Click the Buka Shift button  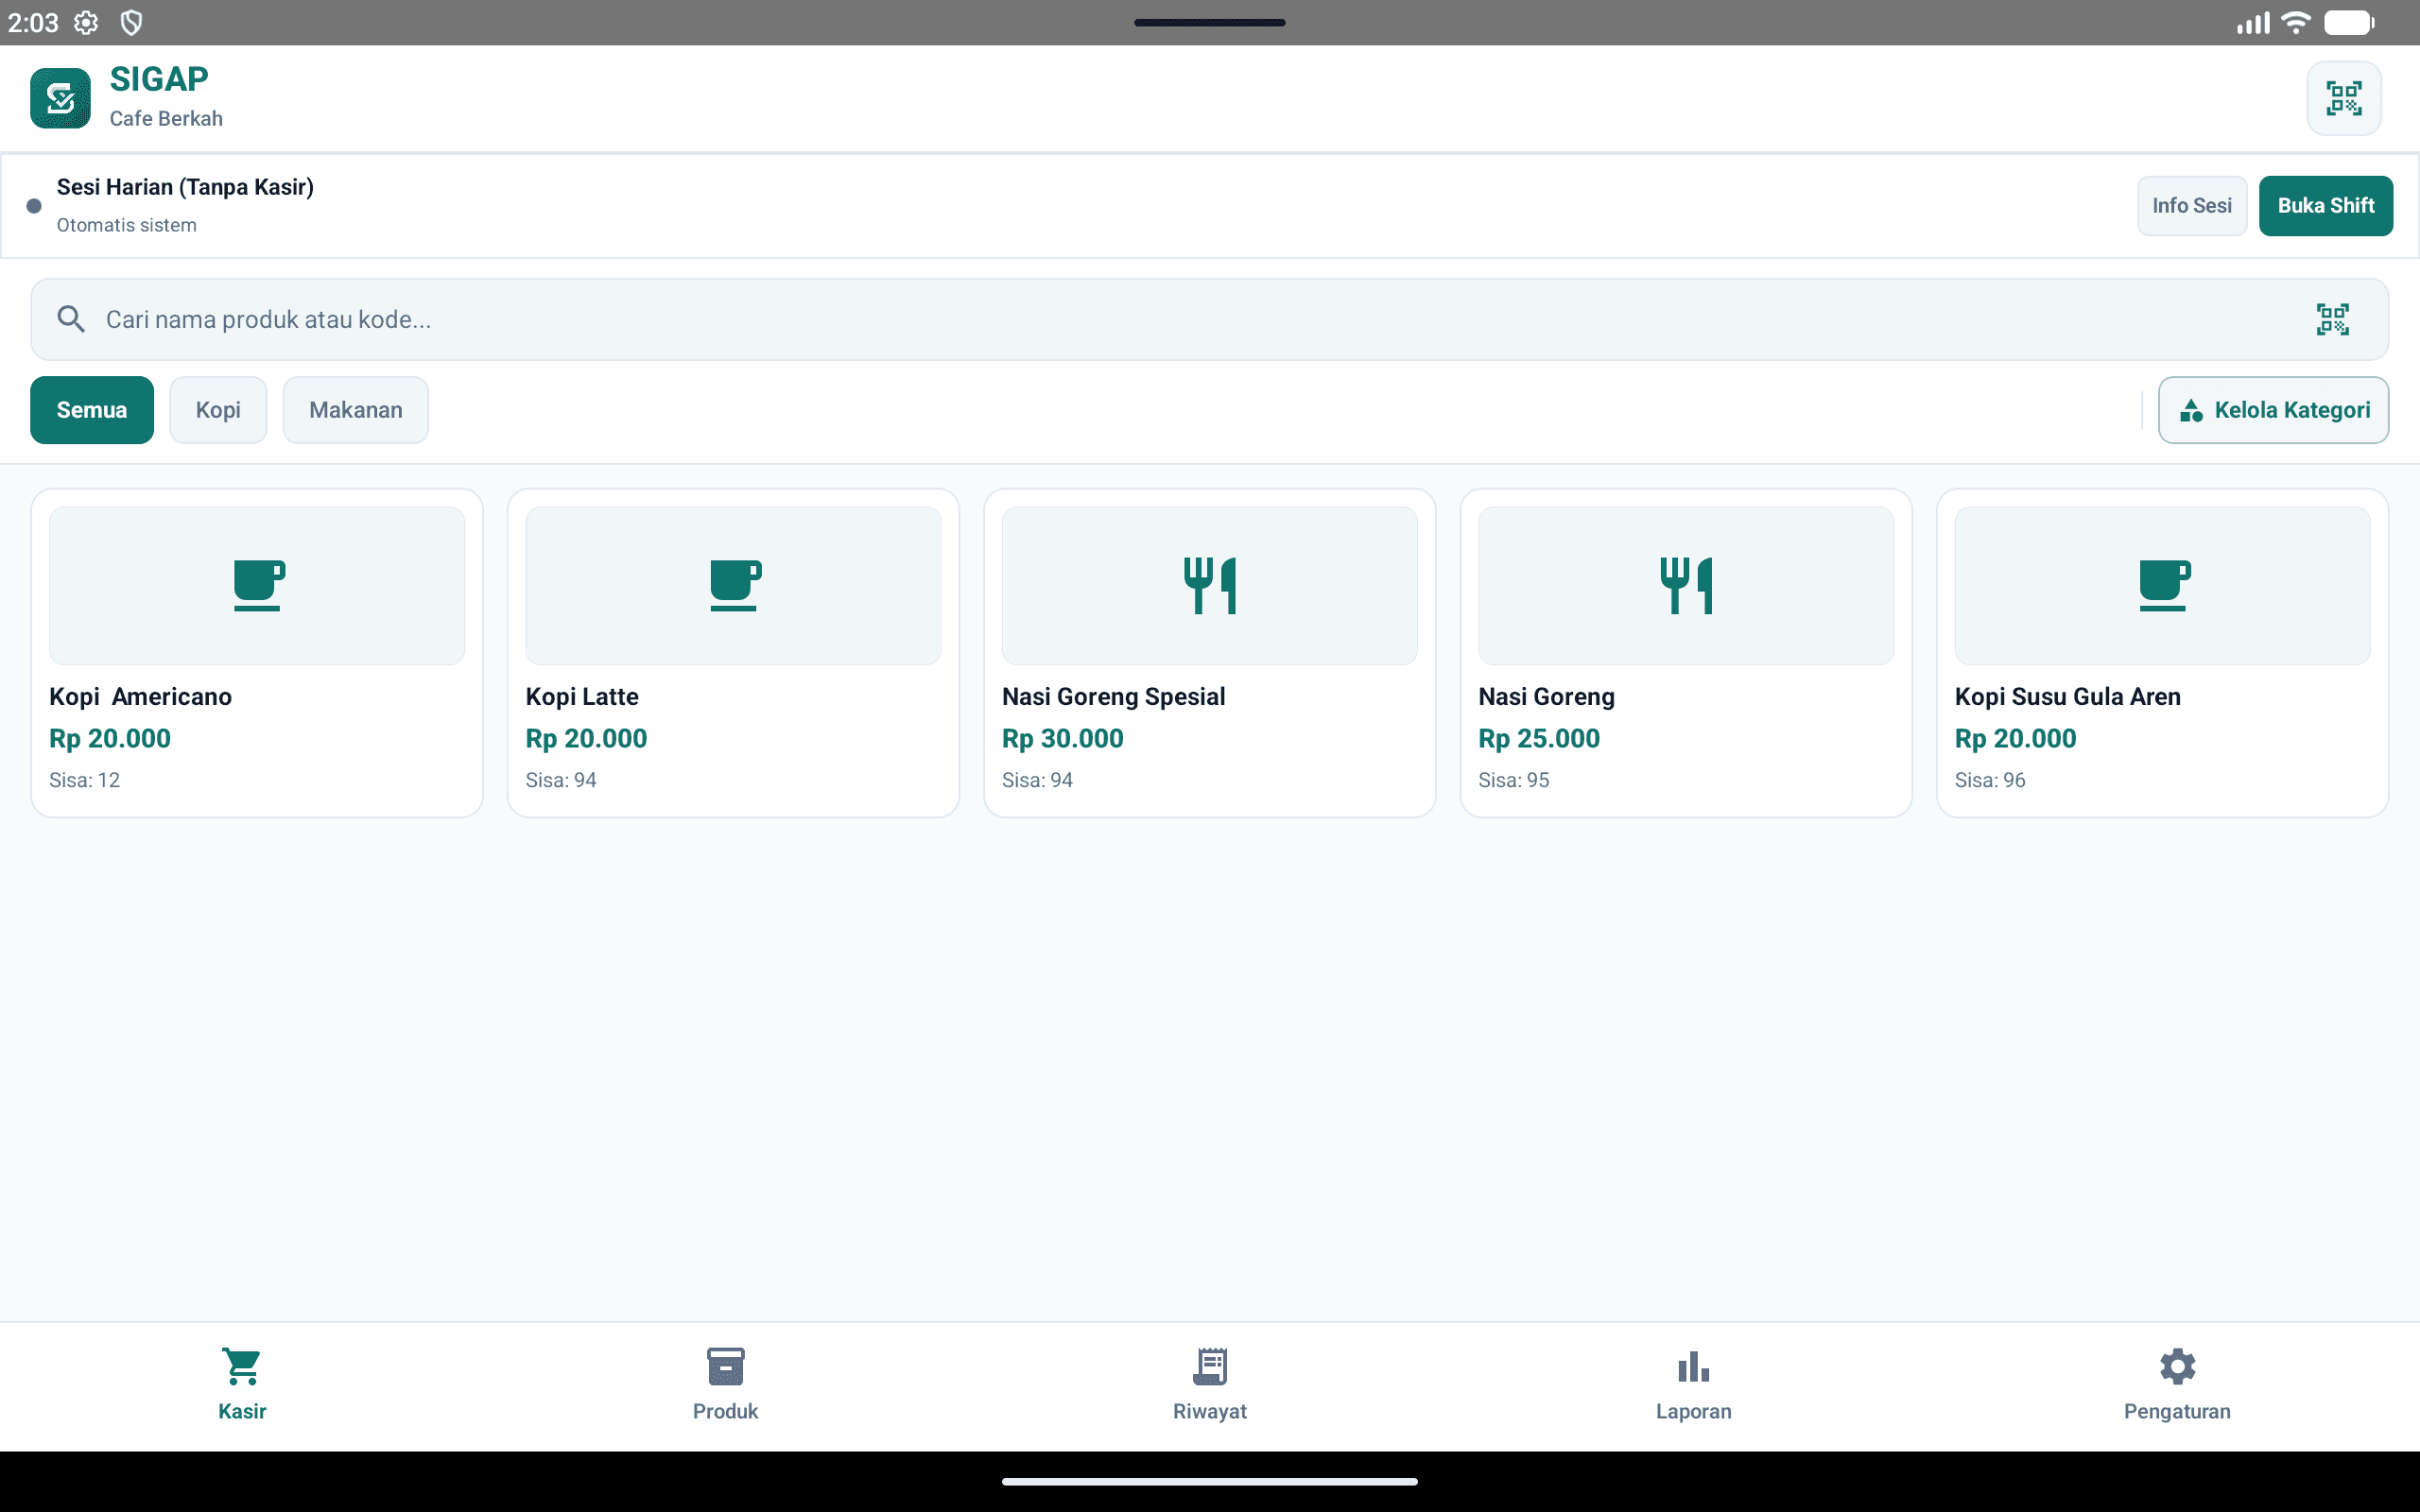2325,206
